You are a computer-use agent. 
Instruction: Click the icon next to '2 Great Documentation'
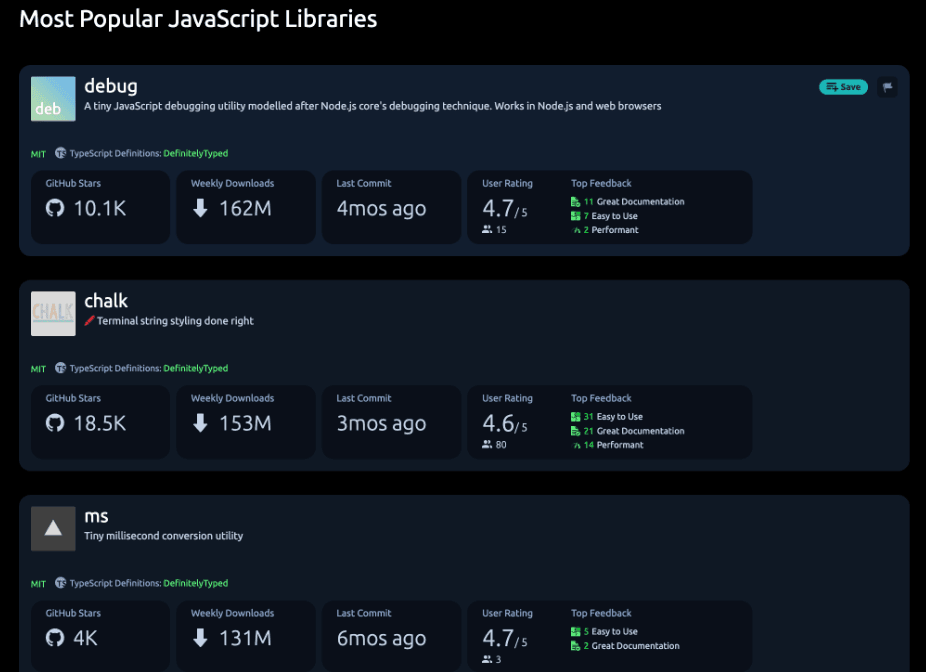pos(575,646)
